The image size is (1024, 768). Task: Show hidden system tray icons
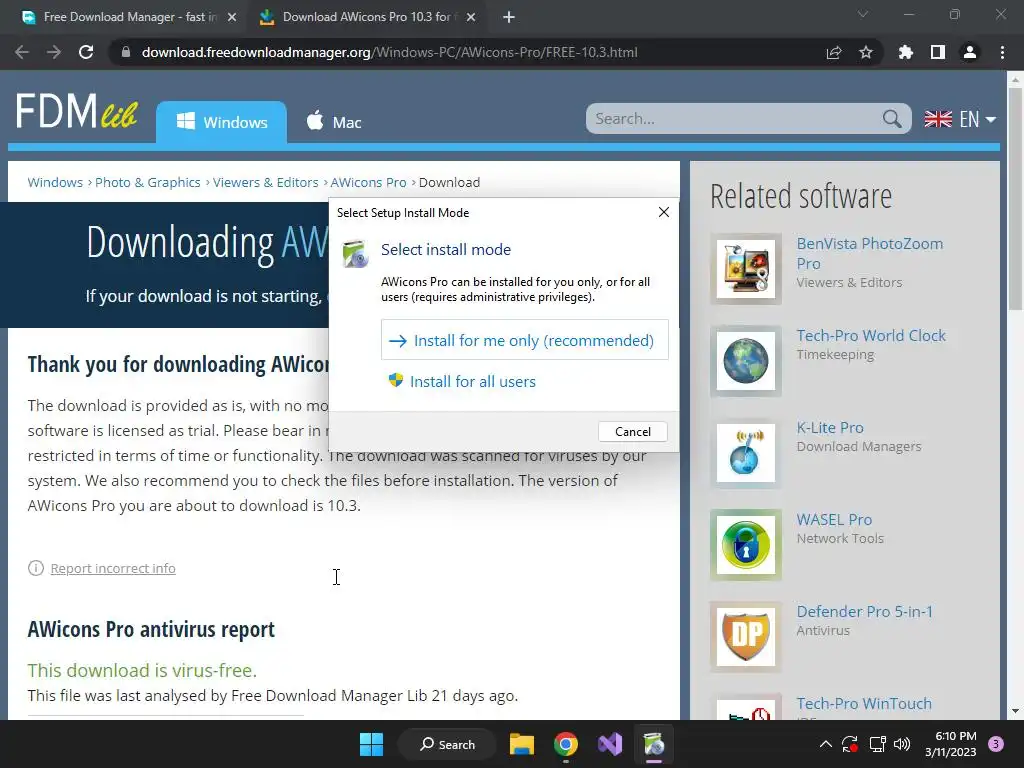(825, 744)
